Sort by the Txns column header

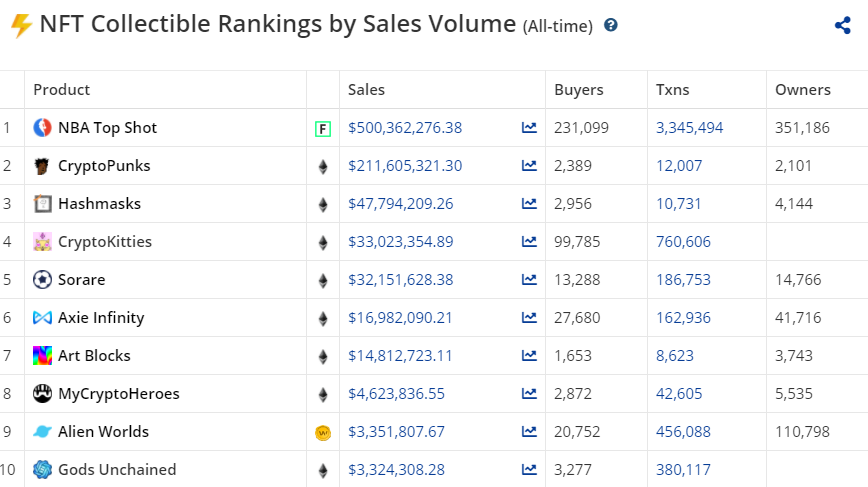673,90
